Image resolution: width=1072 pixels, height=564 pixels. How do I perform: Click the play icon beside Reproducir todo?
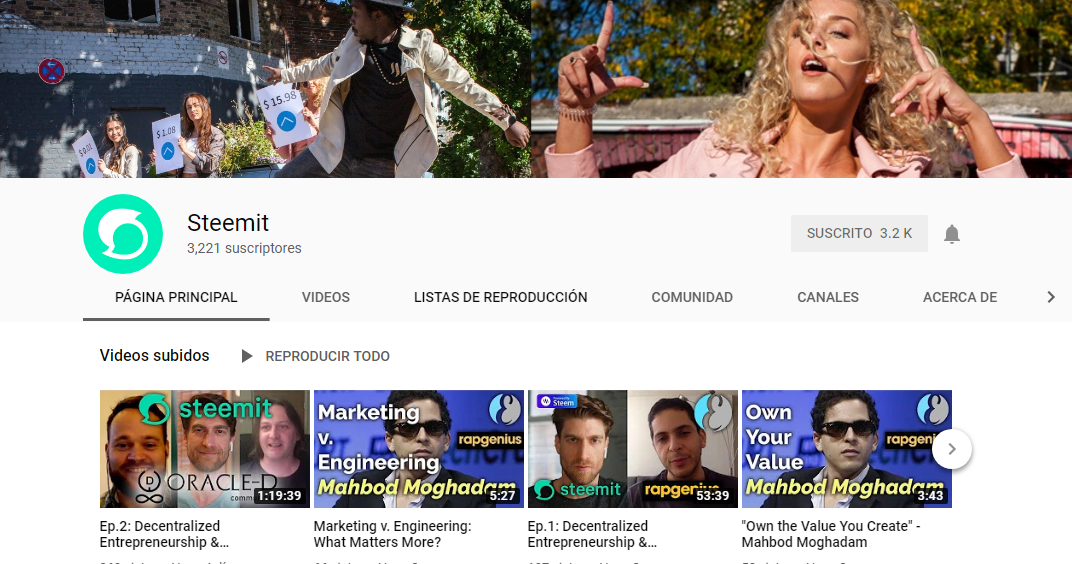pos(247,356)
